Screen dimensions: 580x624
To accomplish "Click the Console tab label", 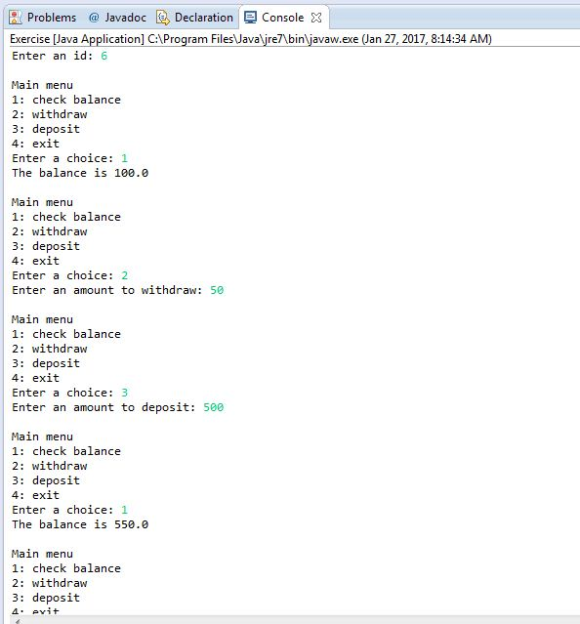I will coord(283,18).
